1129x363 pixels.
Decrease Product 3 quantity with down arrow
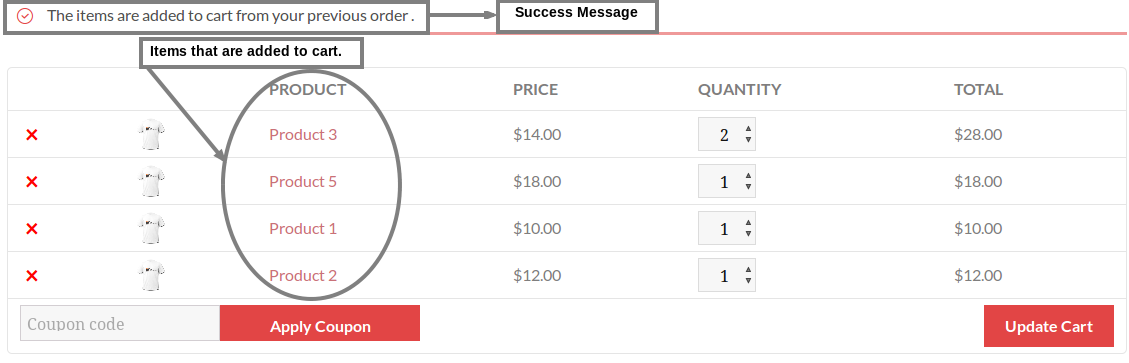[748, 140]
